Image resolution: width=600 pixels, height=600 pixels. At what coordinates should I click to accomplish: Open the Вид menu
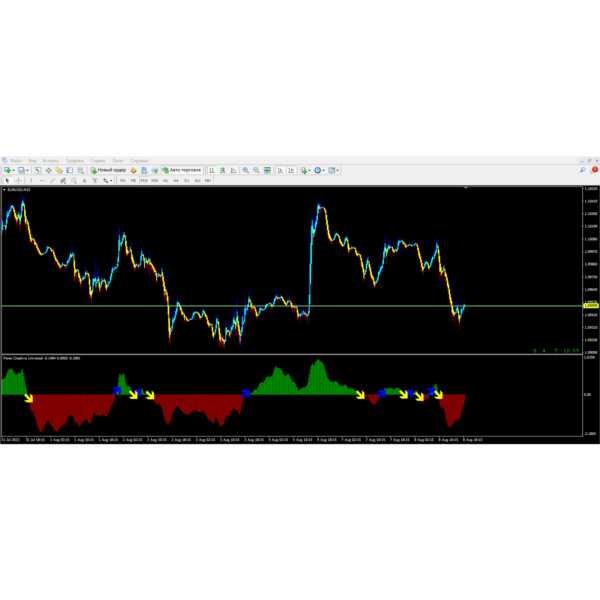(32, 161)
